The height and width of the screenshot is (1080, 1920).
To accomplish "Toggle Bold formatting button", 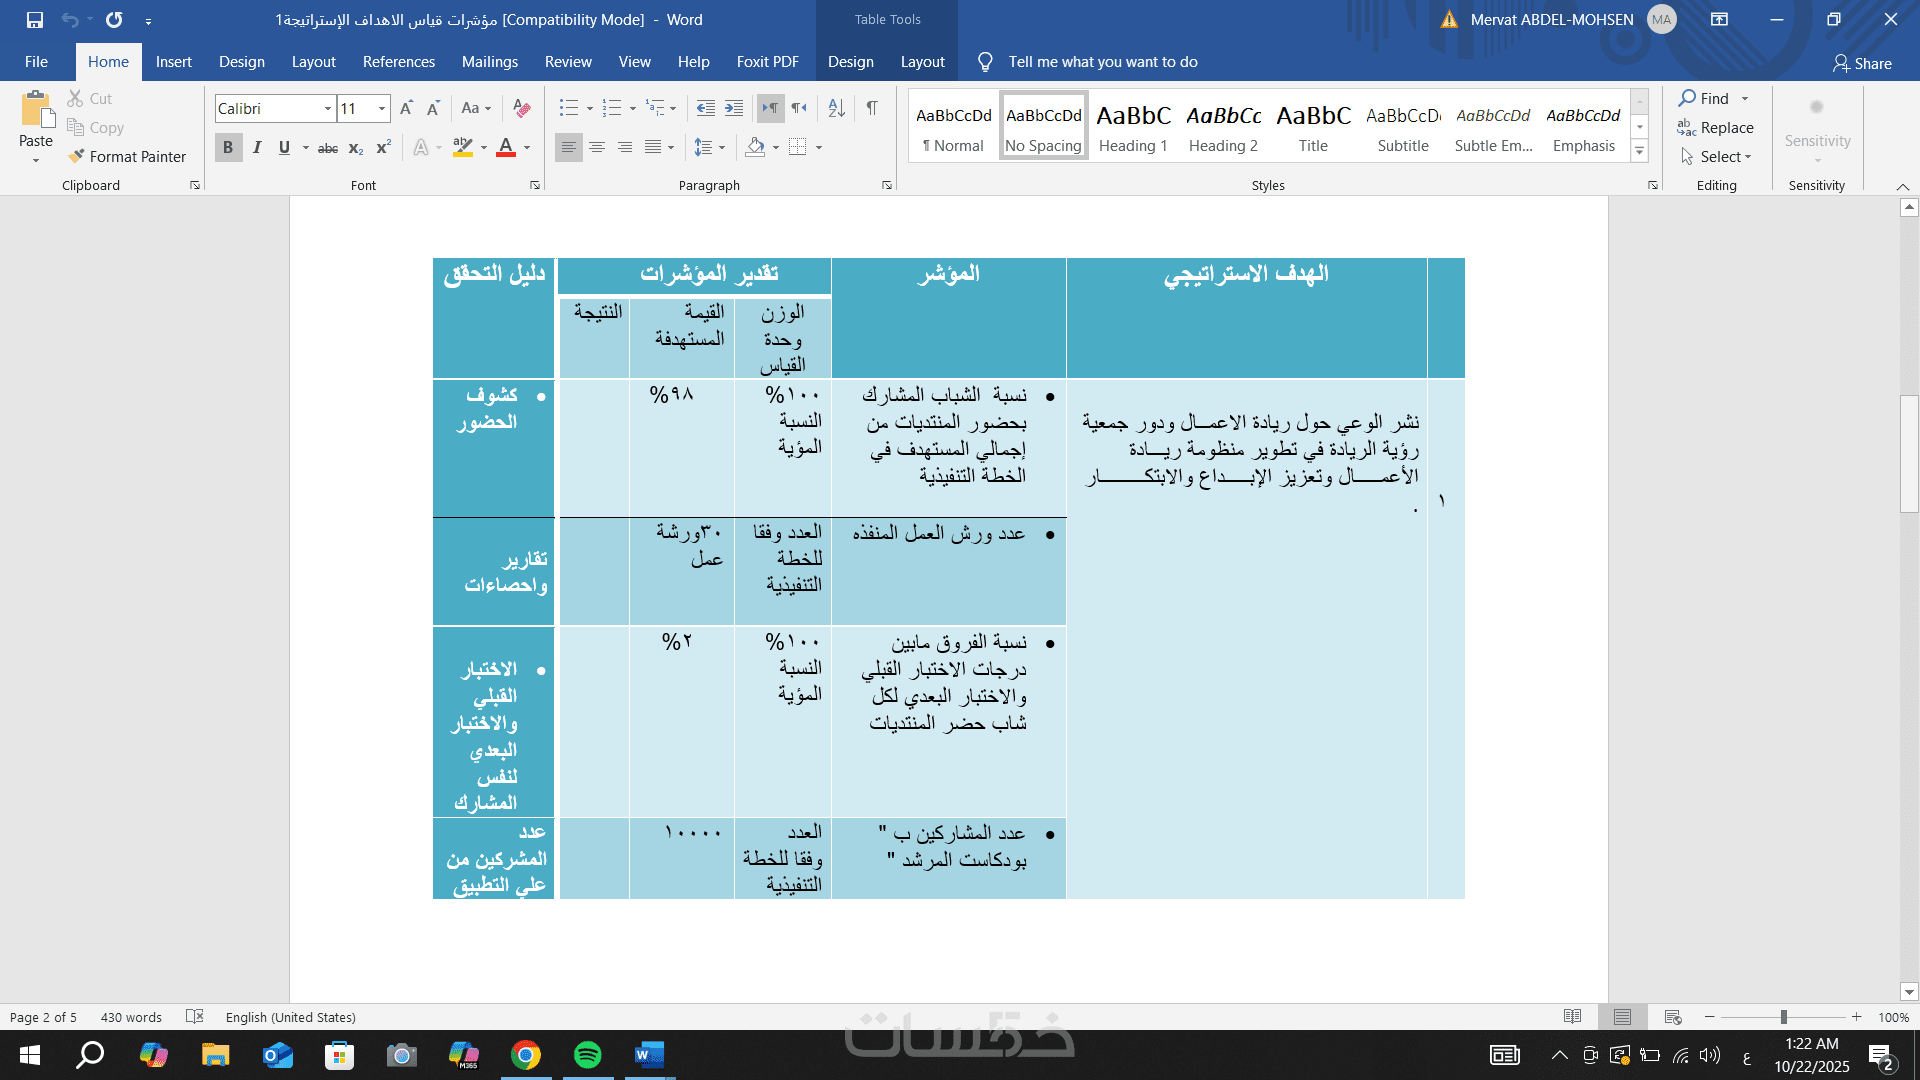I will click(x=228, y=148).
